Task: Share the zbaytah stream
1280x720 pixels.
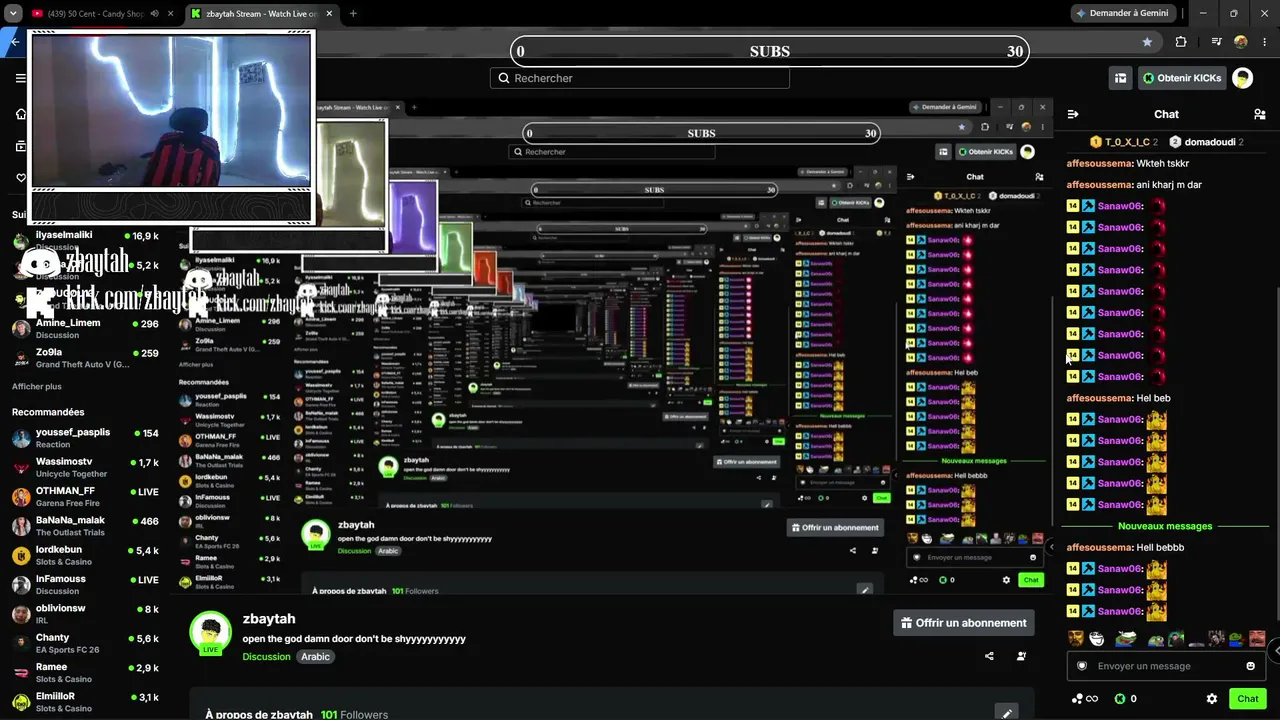Action: pyautogui.click(x=989, y=656)
